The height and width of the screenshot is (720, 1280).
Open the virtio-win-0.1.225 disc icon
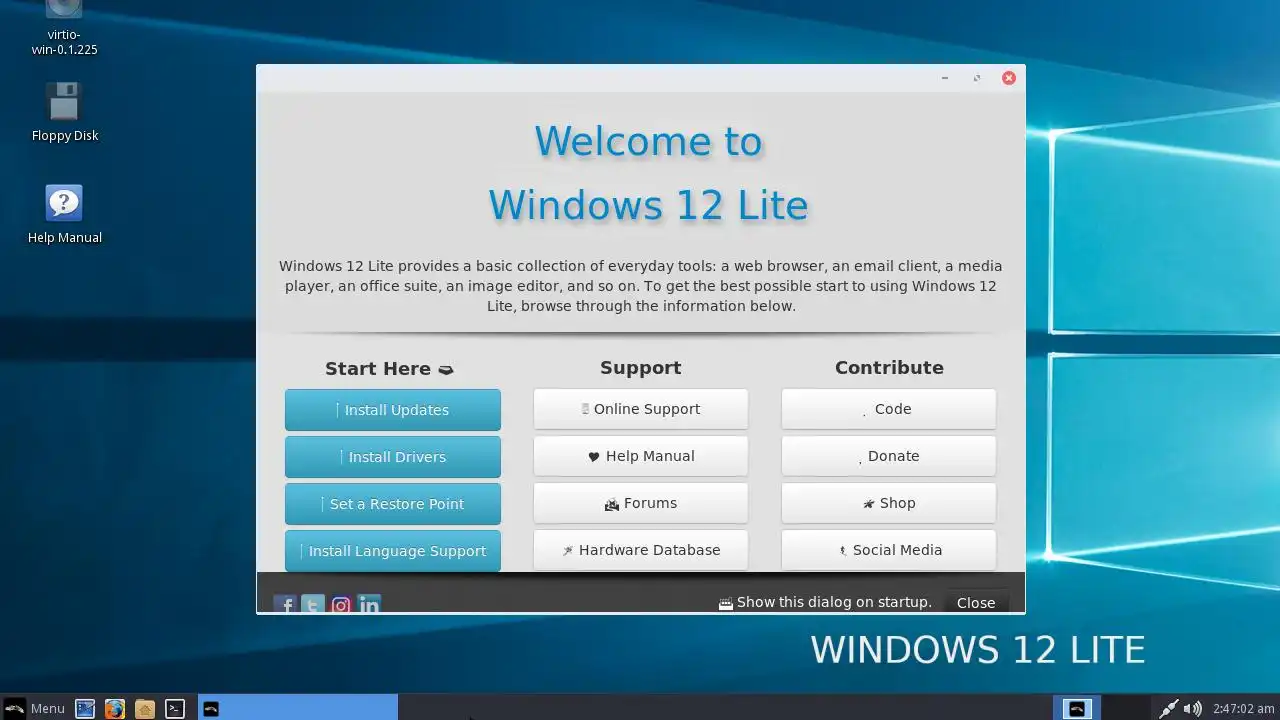(x=65, y=28)
